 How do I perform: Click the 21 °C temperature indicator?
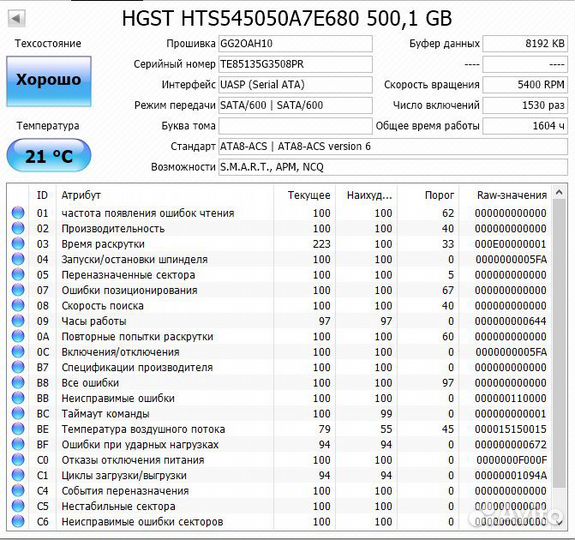[x=49, y=155]
